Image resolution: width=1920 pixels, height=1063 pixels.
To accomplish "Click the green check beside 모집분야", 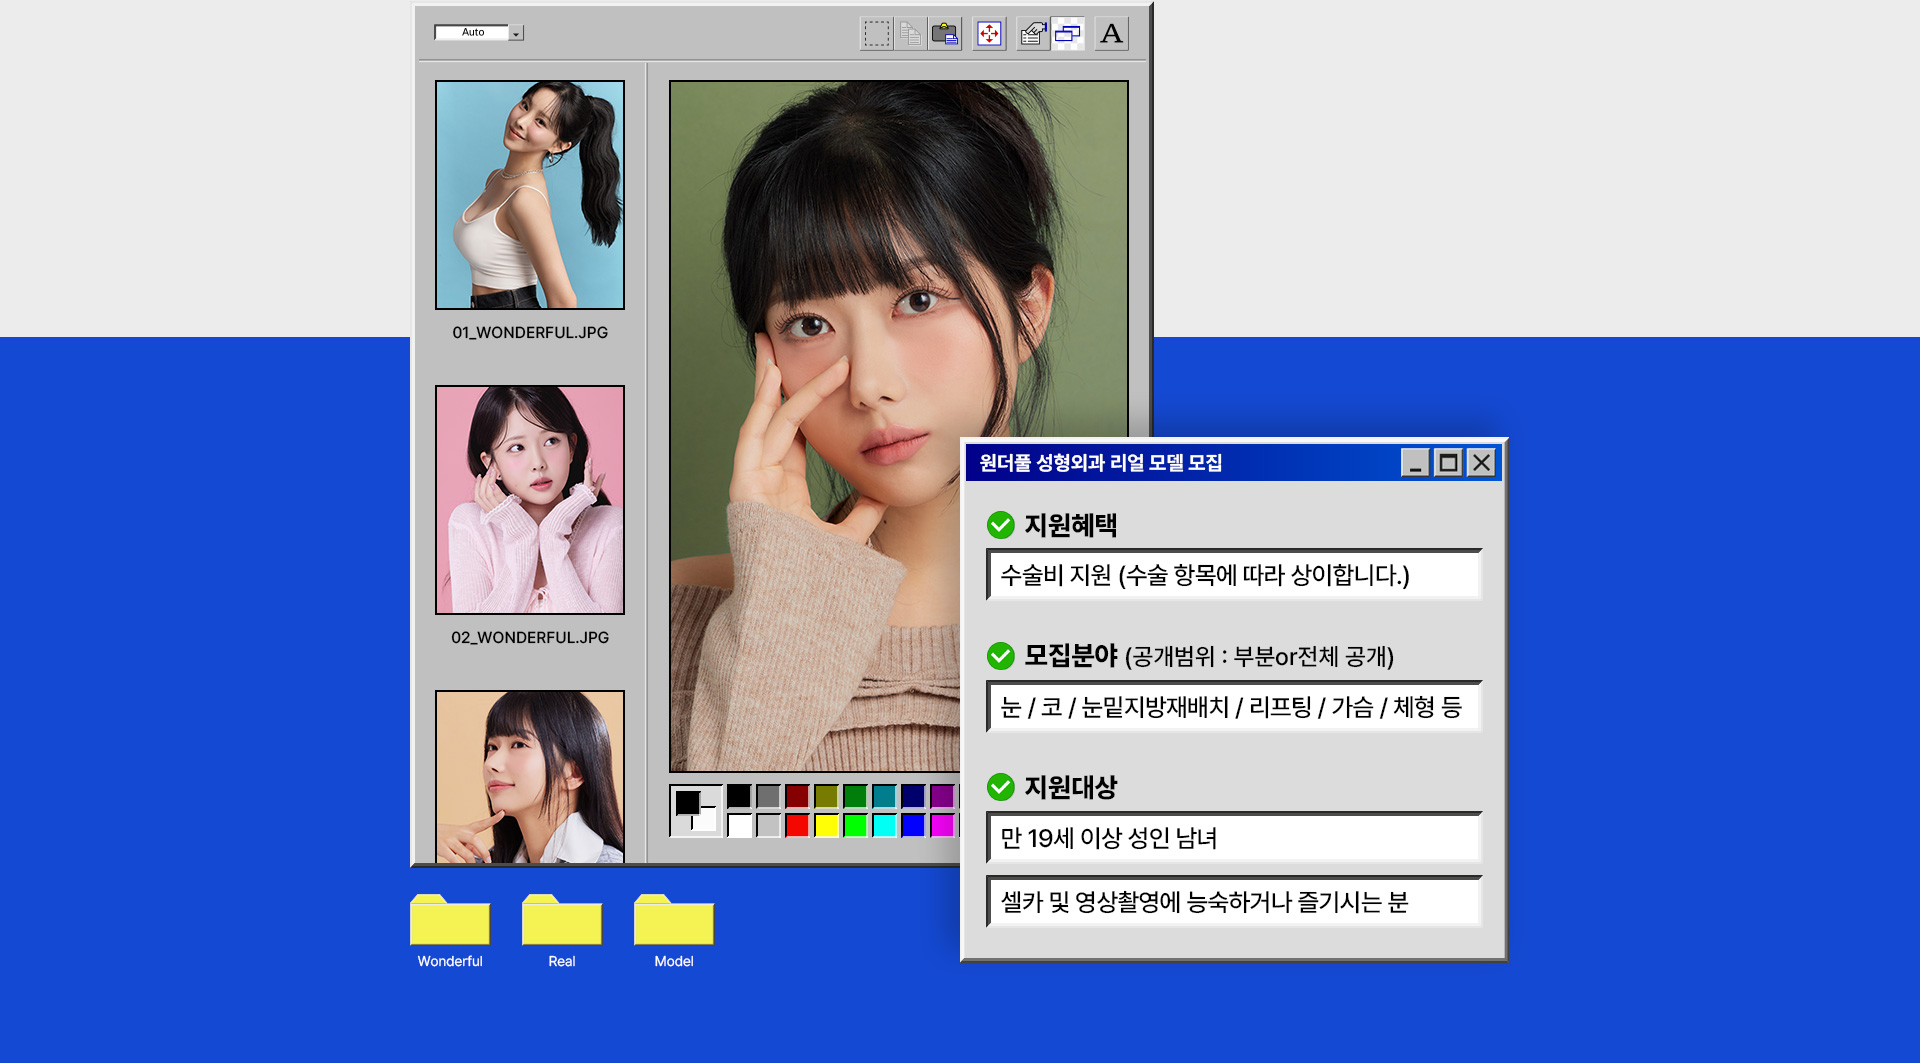I will coord(1000,656).
